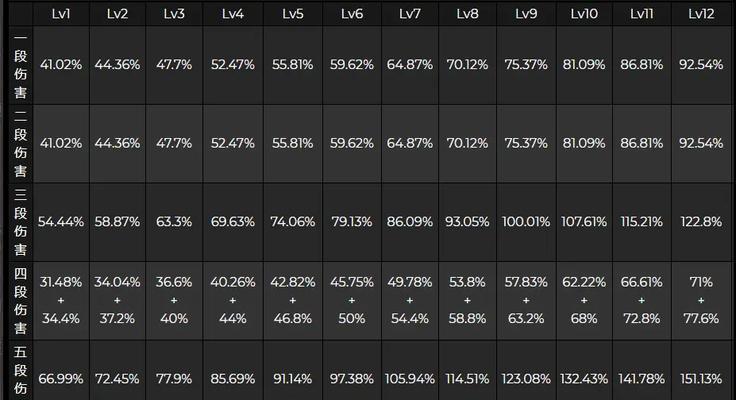Click the 54.44% cell in 三段伤害 row

point(60,221)
